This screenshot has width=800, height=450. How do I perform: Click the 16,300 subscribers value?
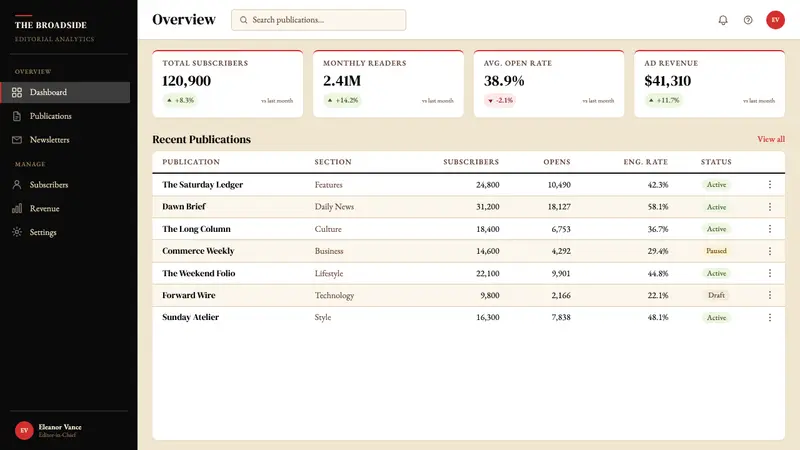pos(488,317)
